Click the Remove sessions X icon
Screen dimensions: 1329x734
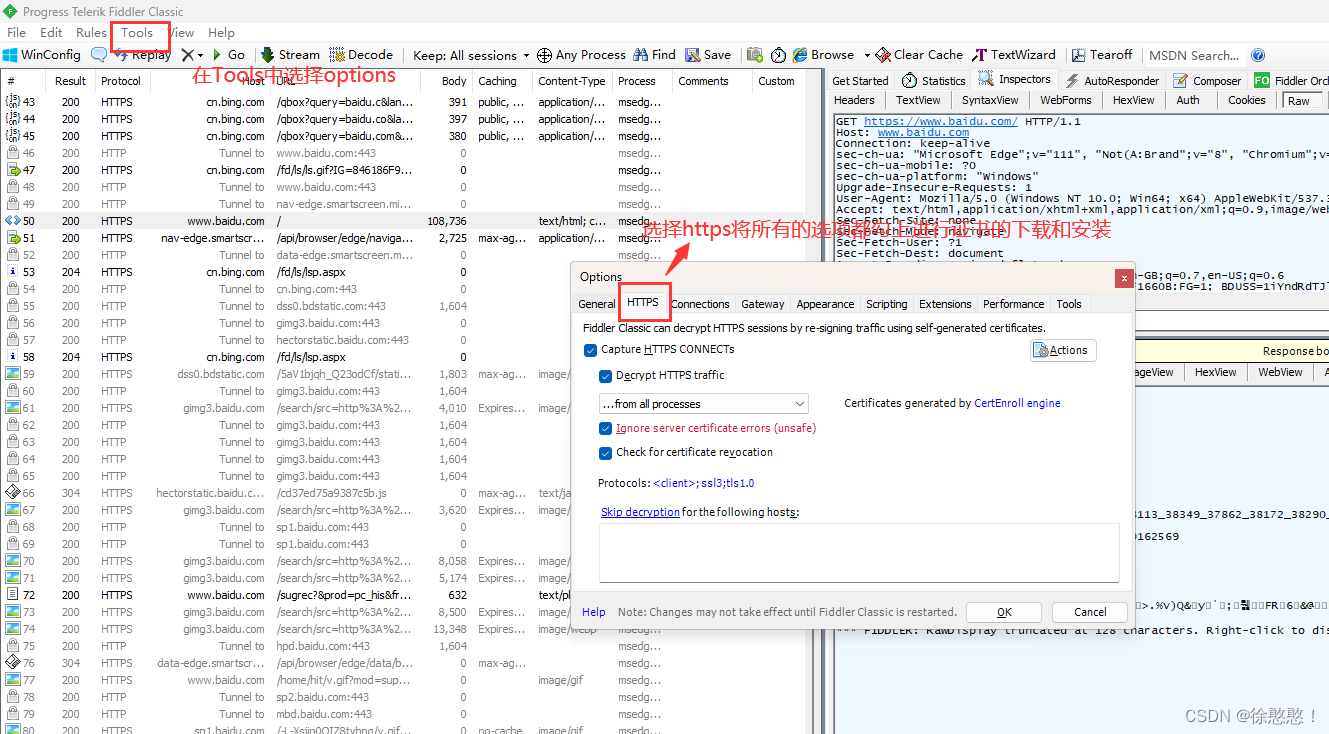point(188,55)
